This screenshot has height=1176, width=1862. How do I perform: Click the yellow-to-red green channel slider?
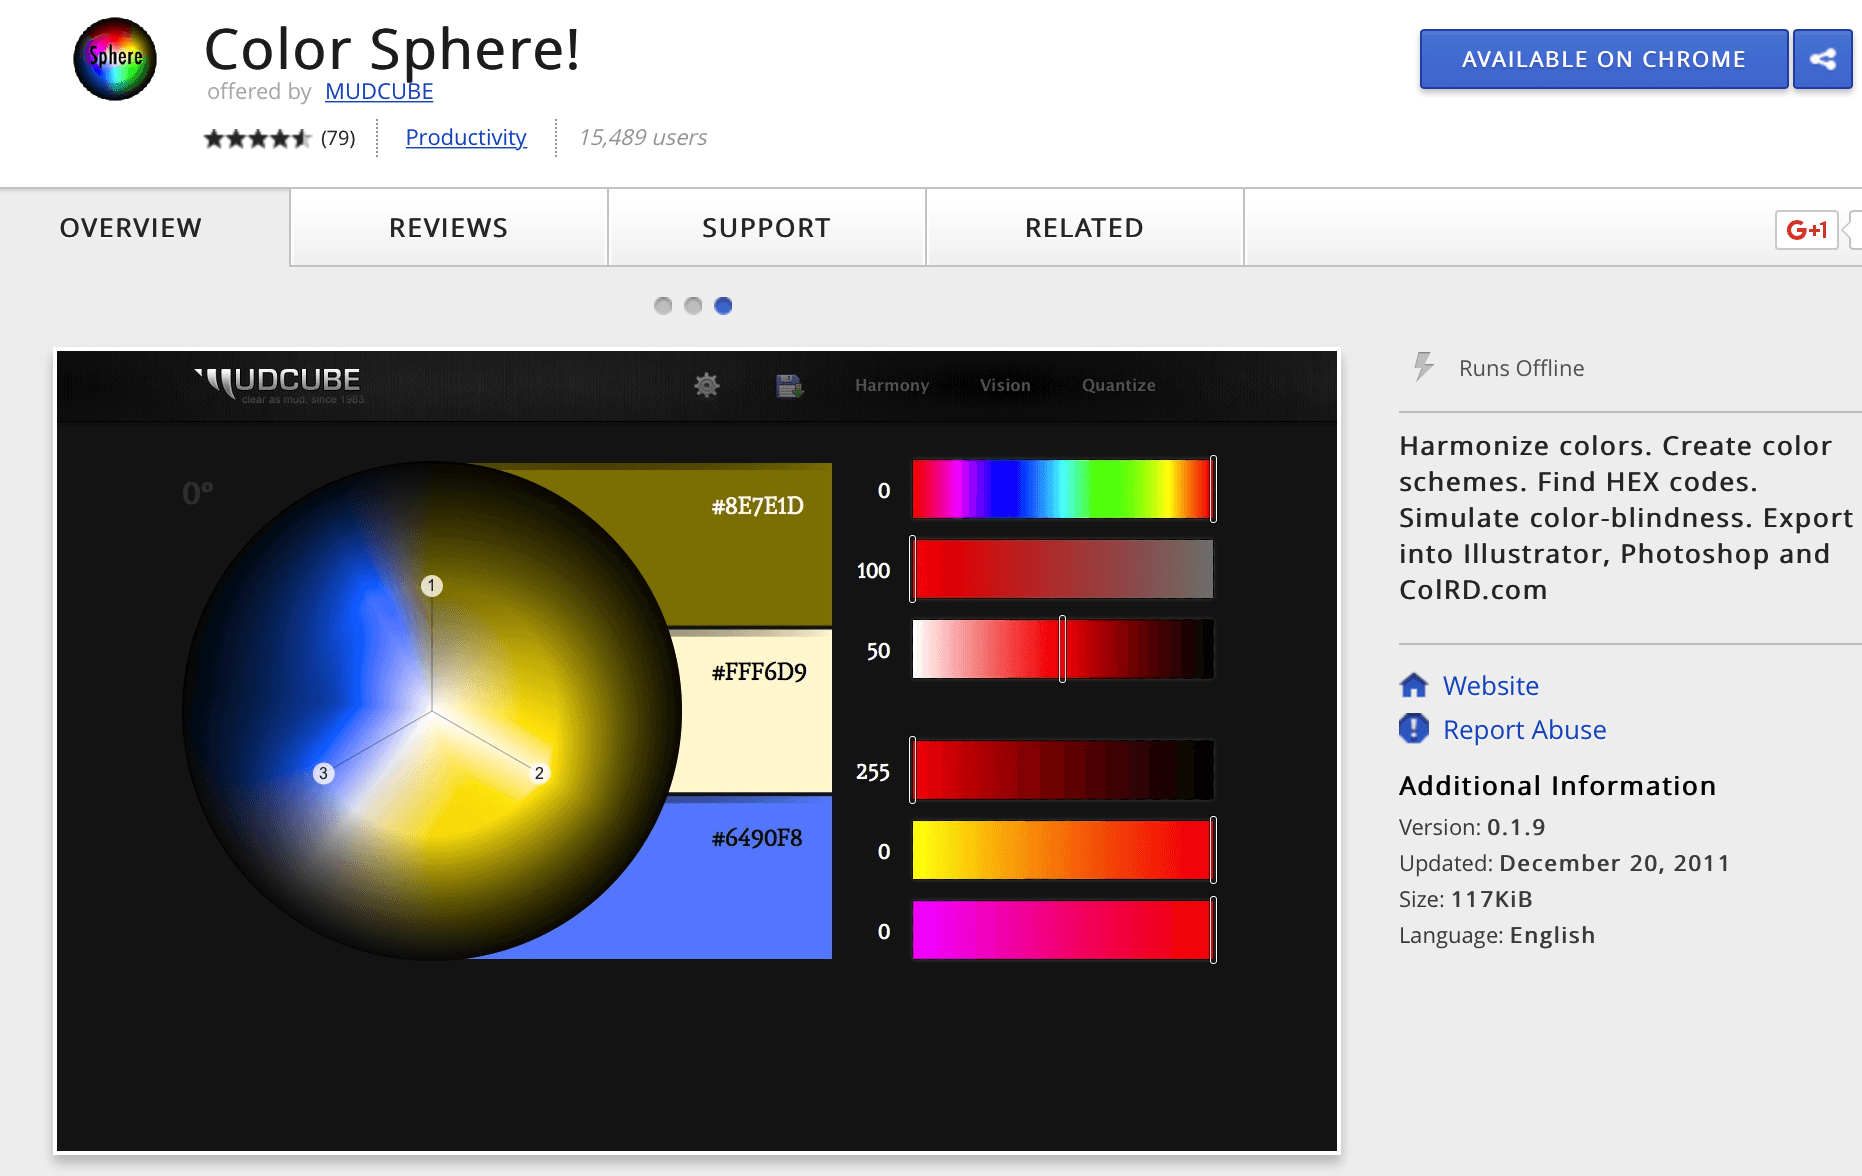pos(1062,850)
